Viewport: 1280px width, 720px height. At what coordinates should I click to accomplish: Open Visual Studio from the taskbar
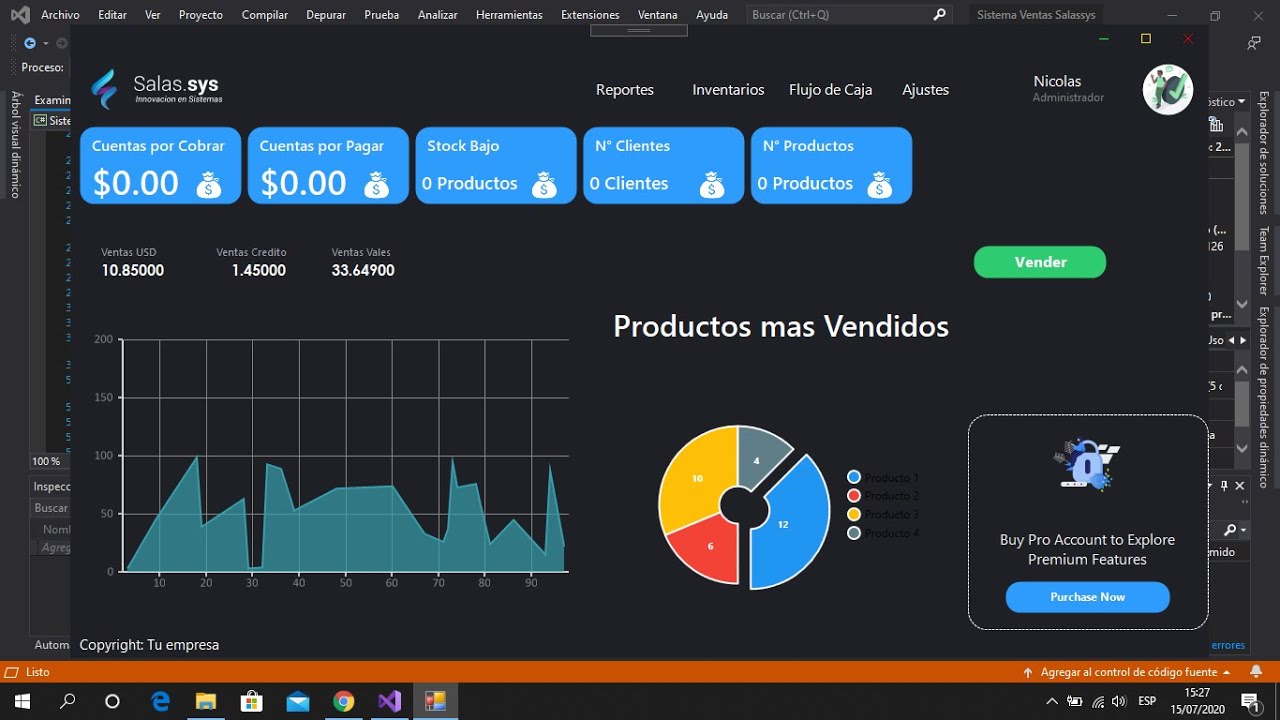coord(389,701)
